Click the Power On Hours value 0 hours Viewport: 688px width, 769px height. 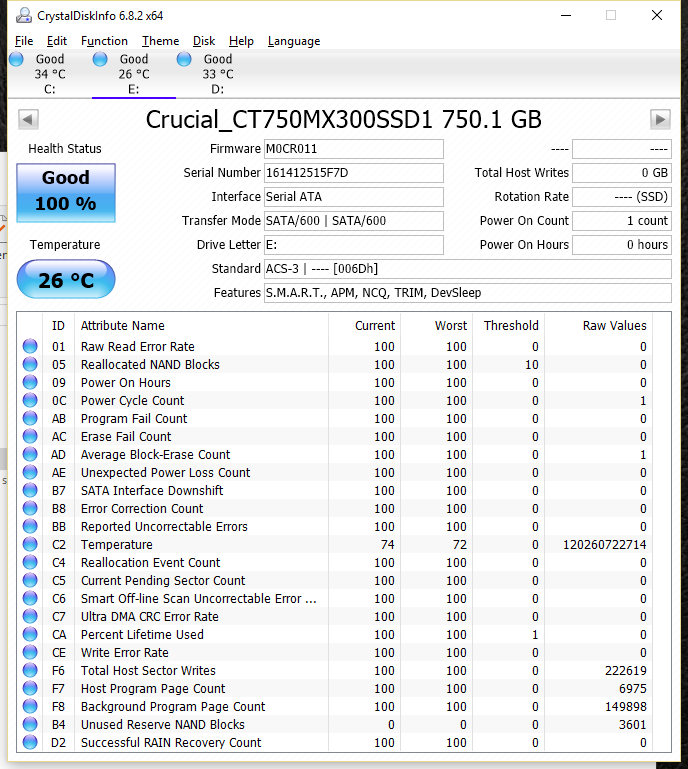click(x=622, y=245)
